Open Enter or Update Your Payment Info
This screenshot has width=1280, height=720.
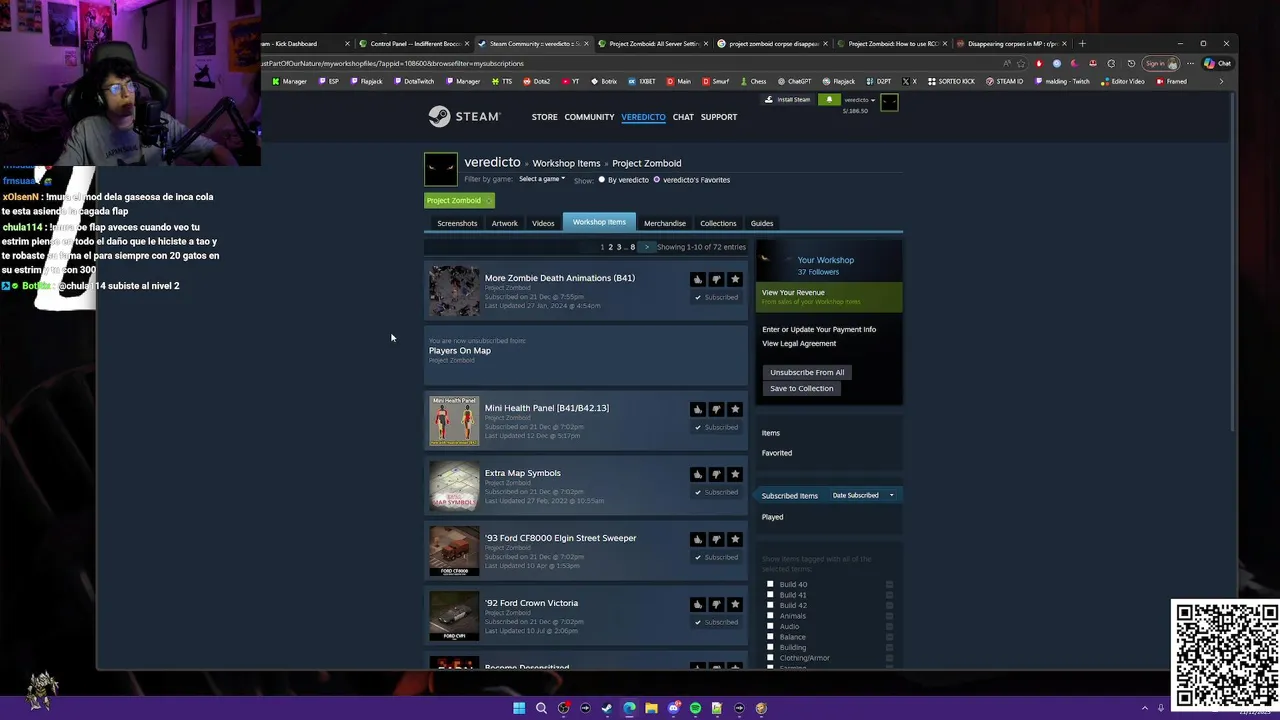819,329
